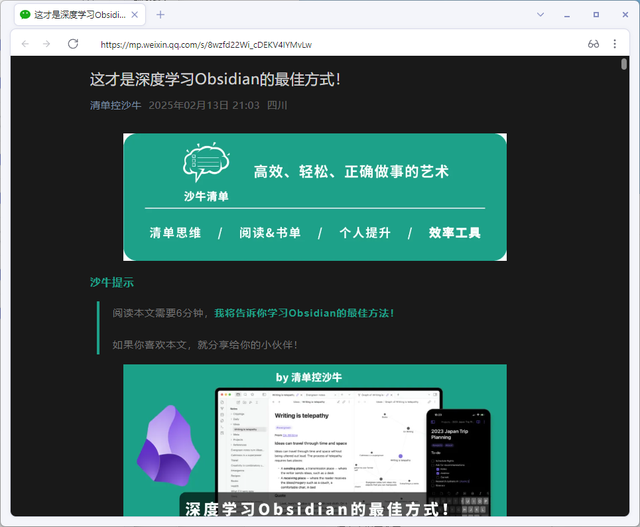Click the green text 我将告诉你学习Obsidian的最佳方法

pyautogui.click(x=304, y=313)
